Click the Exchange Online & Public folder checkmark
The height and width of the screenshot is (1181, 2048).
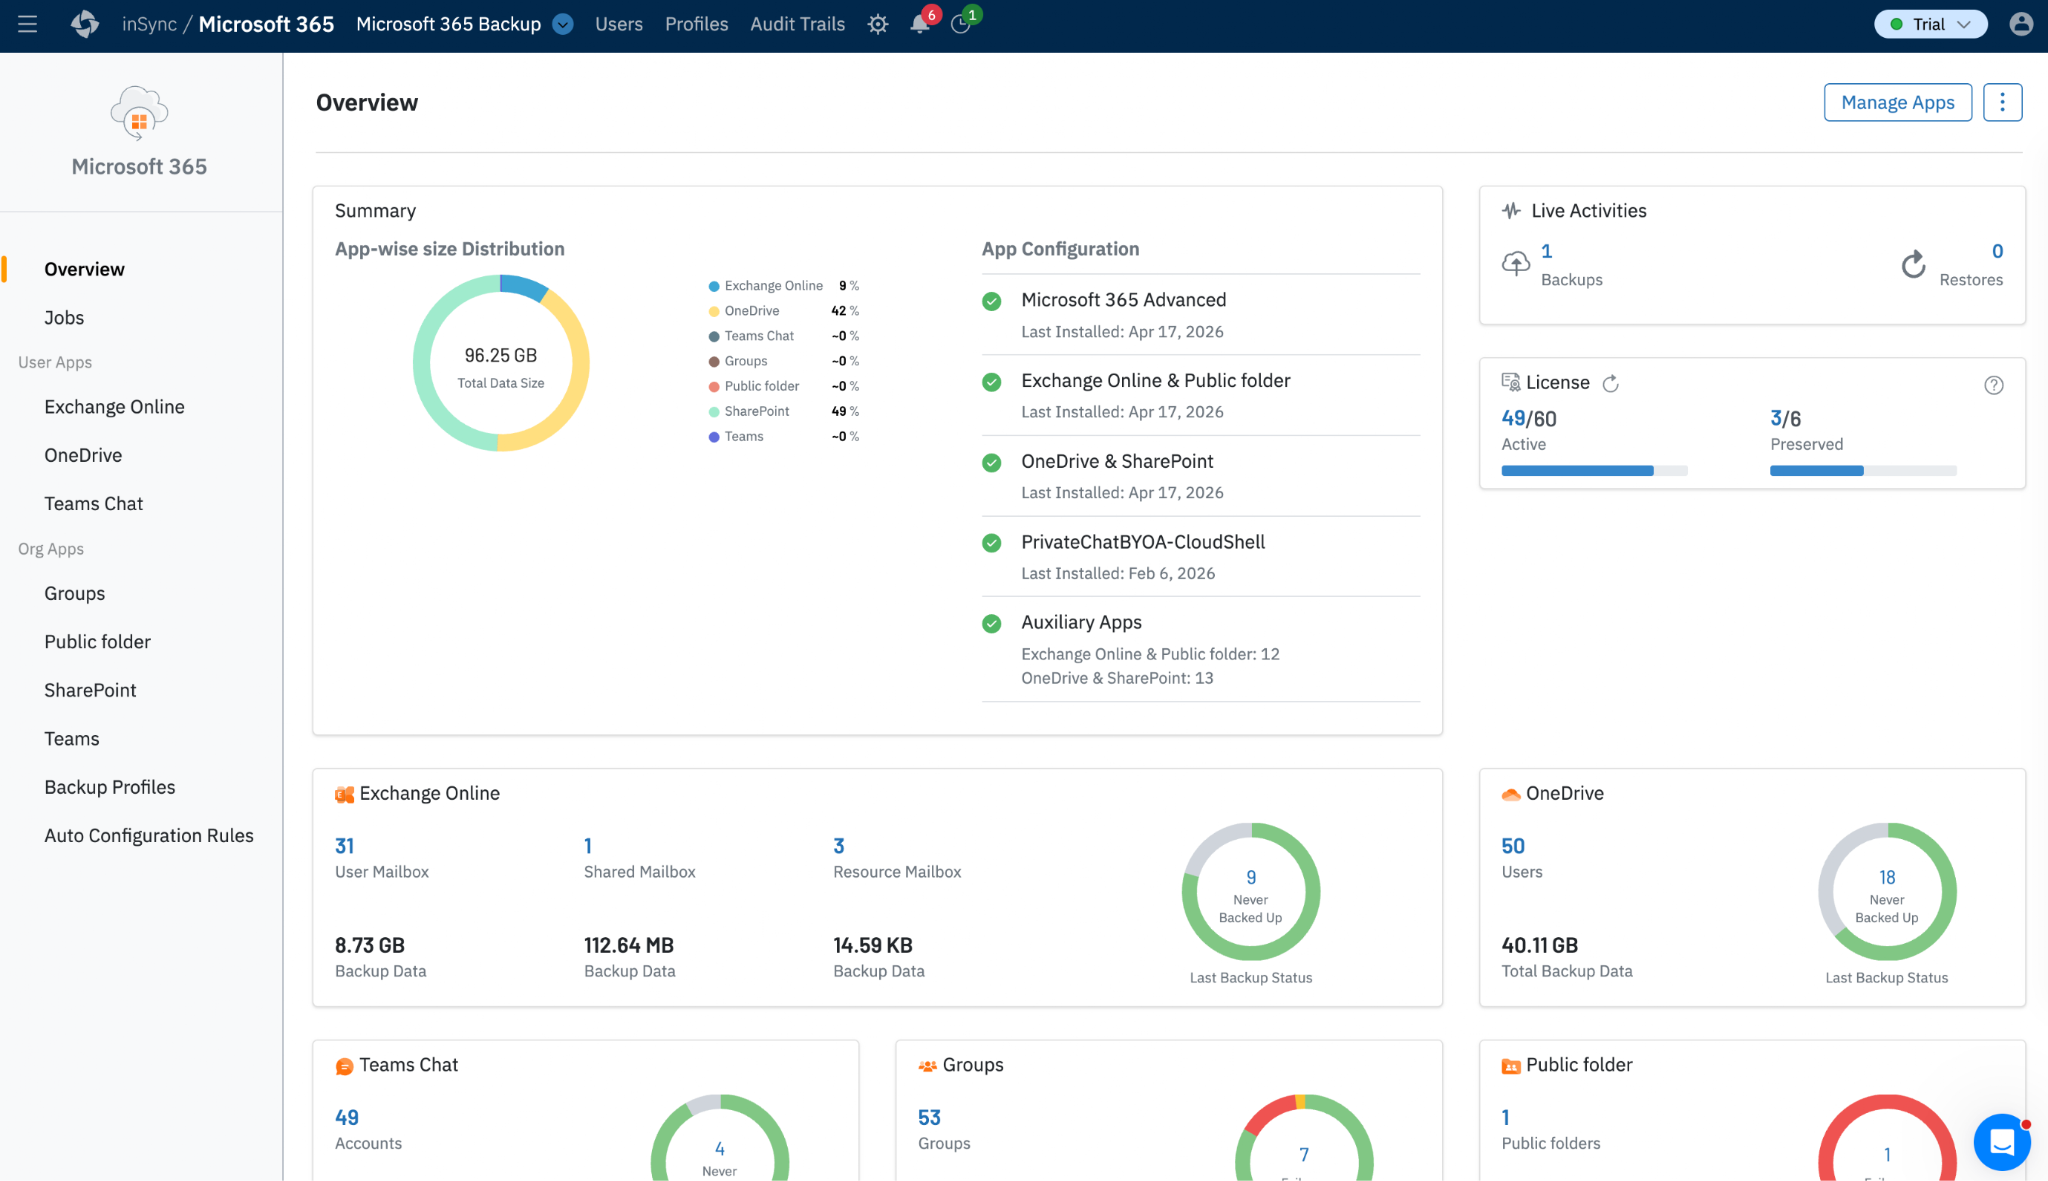point(992,382)
